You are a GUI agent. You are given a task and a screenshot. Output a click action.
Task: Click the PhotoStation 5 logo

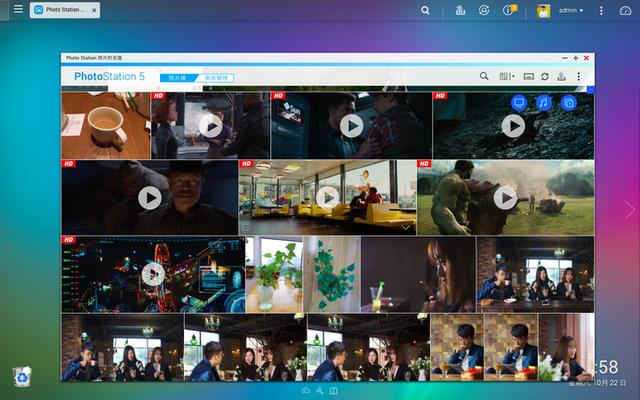[109, 76]
